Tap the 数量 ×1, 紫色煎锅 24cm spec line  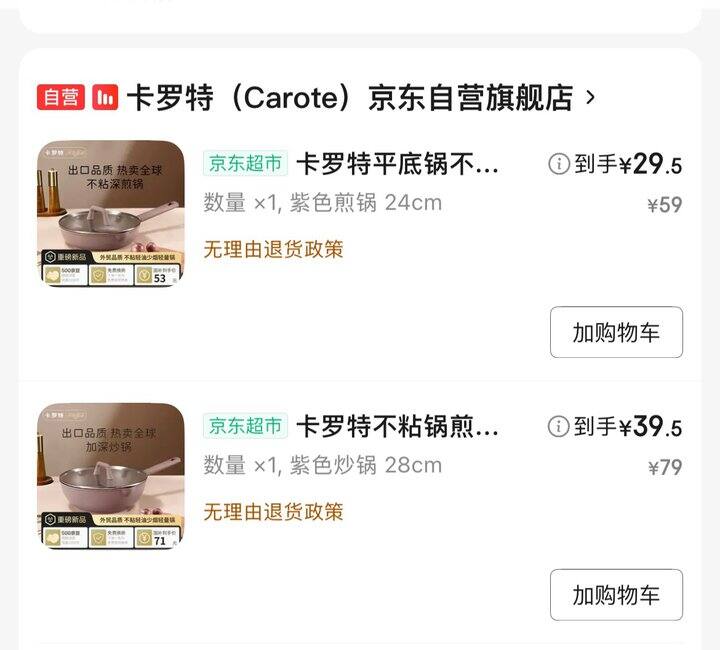coord(323,203)
